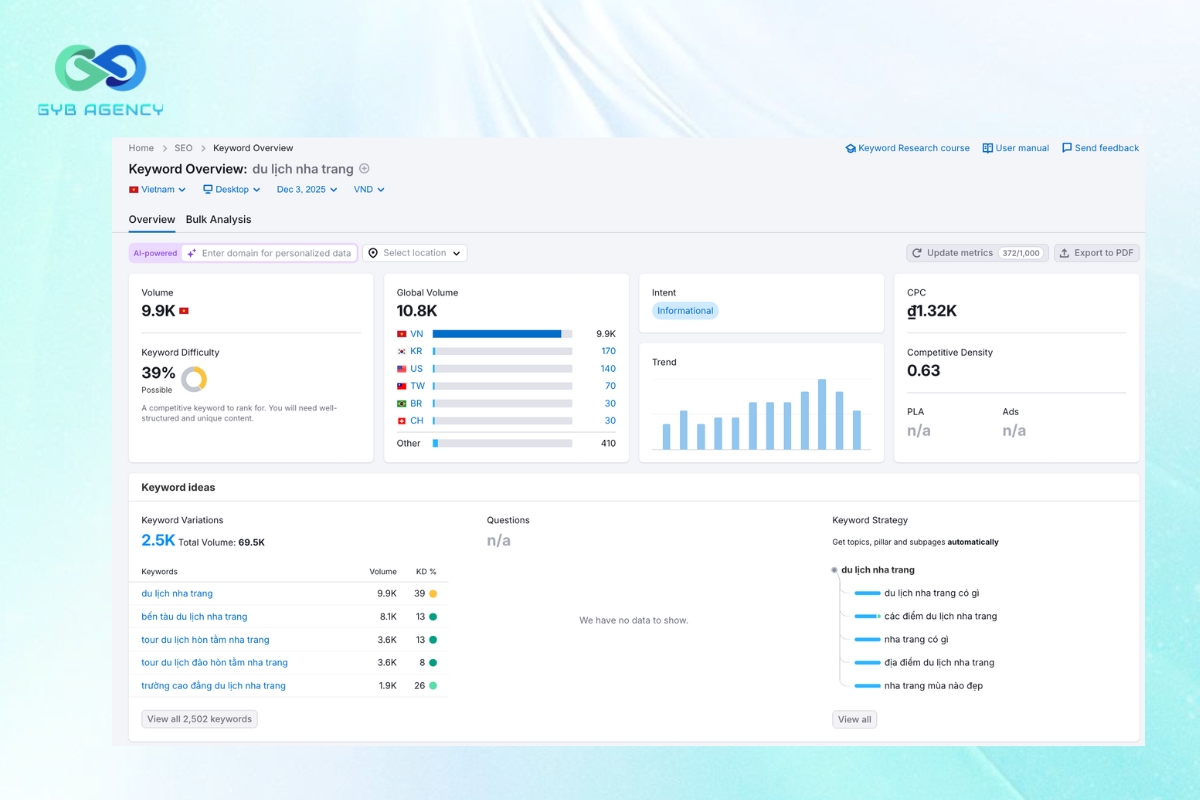1200x800 pixels.
Task: Click the green KD dot for value 8
Action: click(x=433, y=662)
